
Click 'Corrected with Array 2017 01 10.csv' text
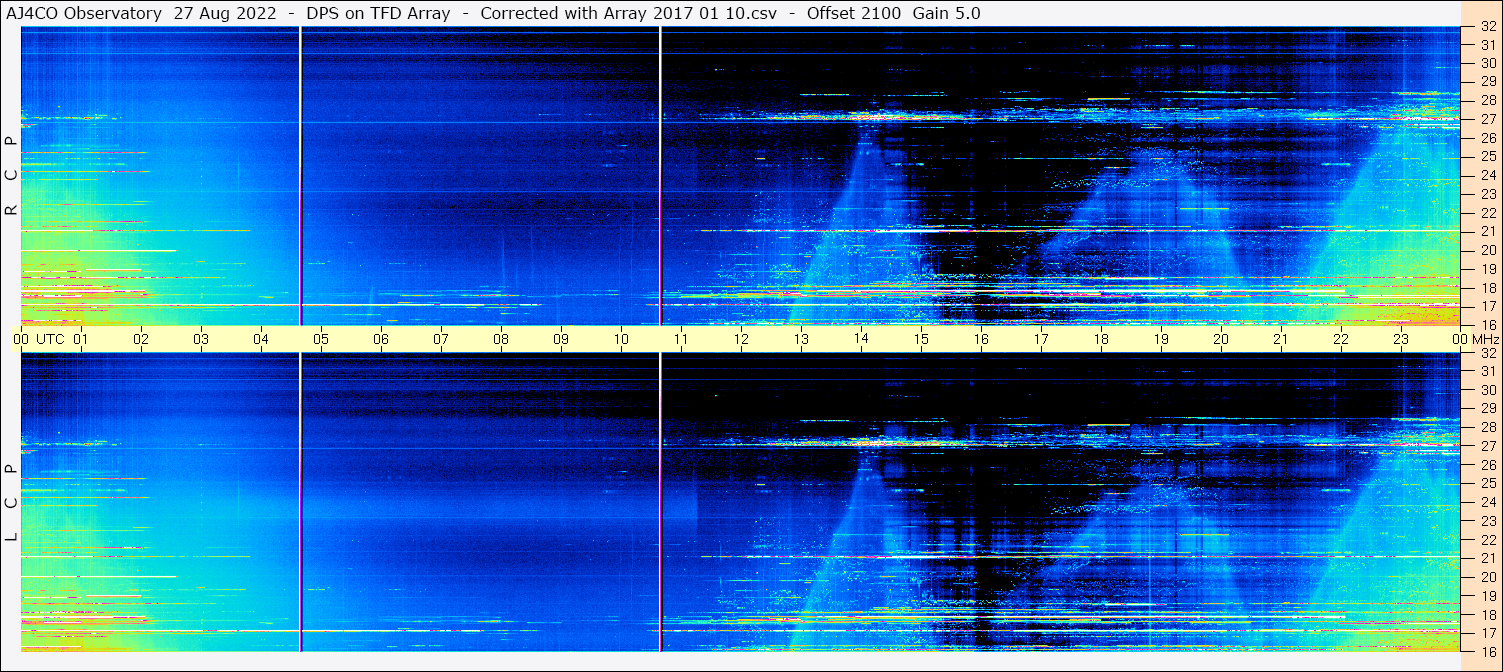628,14
